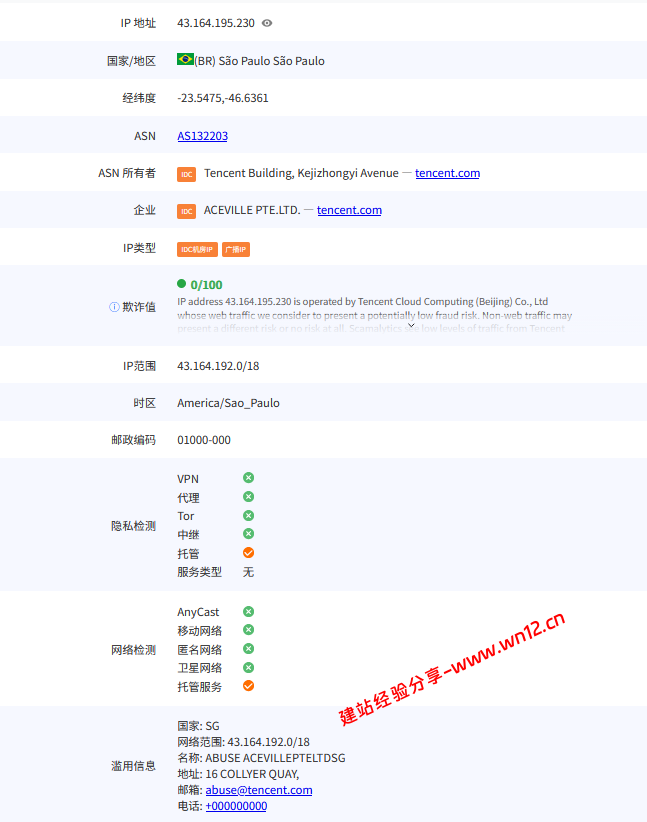
Task: Open tencent.com link next to ACEVILLE PTE.LTD.
Action: coord(349,210)
